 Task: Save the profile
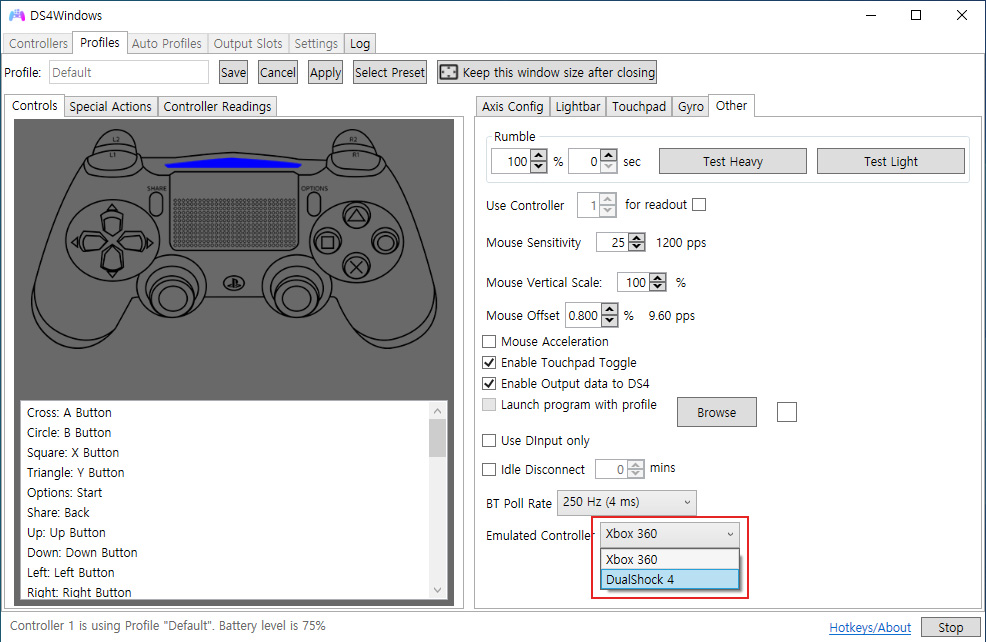233,72
